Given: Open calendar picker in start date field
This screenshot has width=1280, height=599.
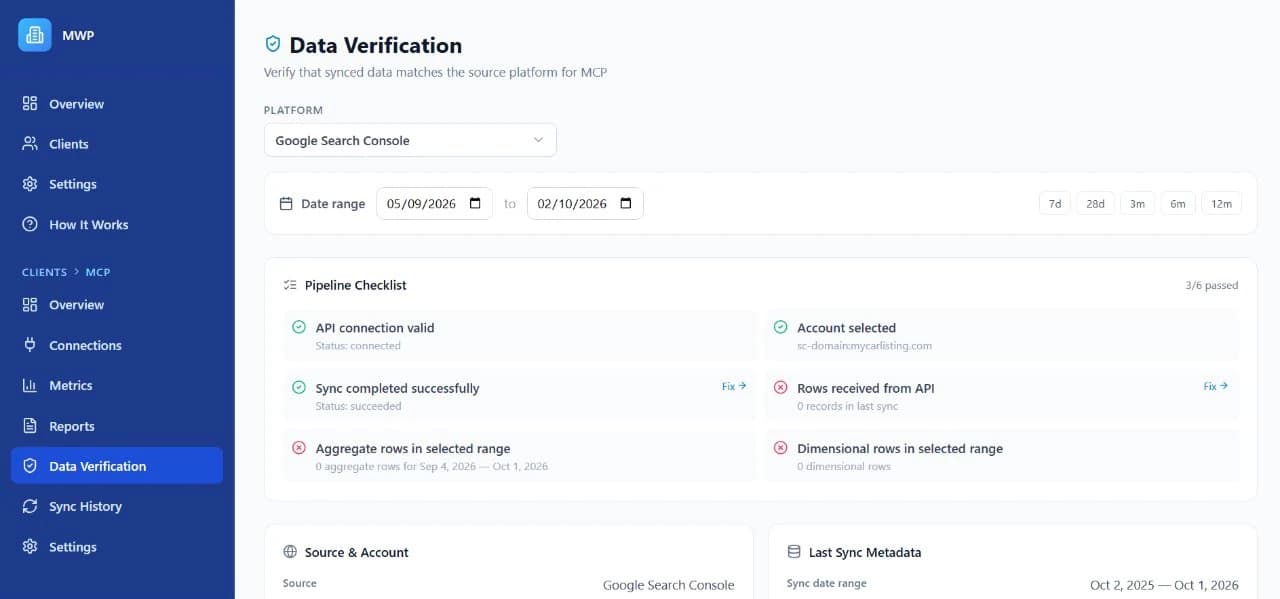Looking at the screenshot, I should click(475, 203).
